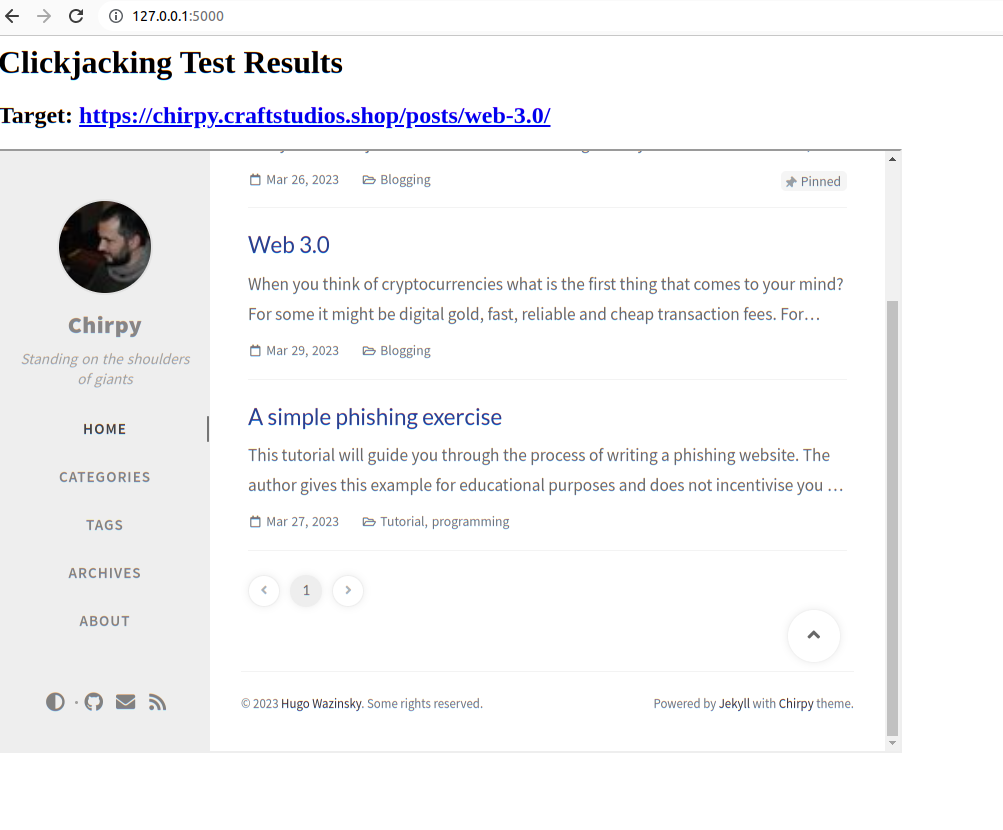The height and width of the screenshot is (830, 1003).
Task: Select pagination page 1
Action: pos(305,590)
